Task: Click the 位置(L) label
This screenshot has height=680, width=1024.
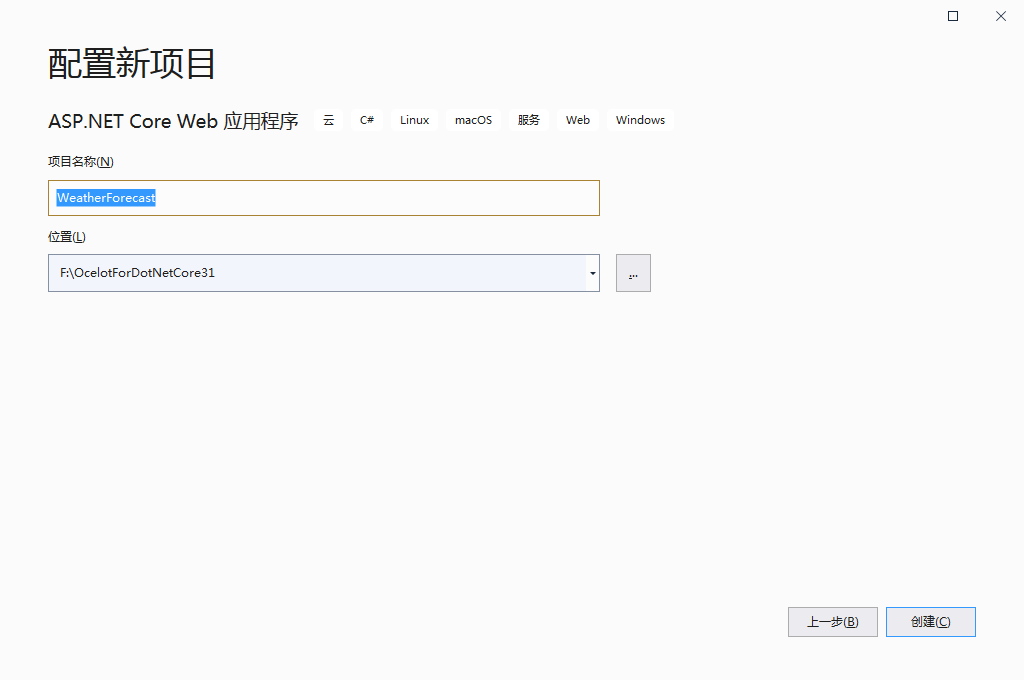Action: [67, 236]
